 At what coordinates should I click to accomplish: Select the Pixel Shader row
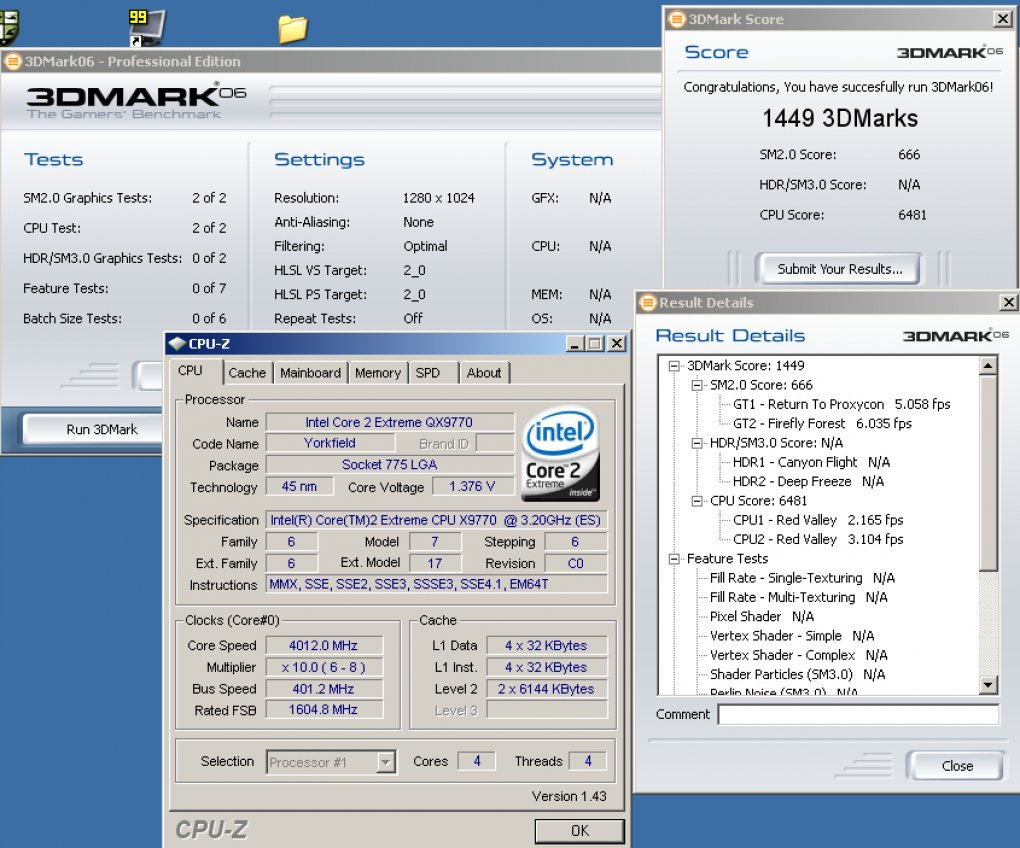coord(761,616)
